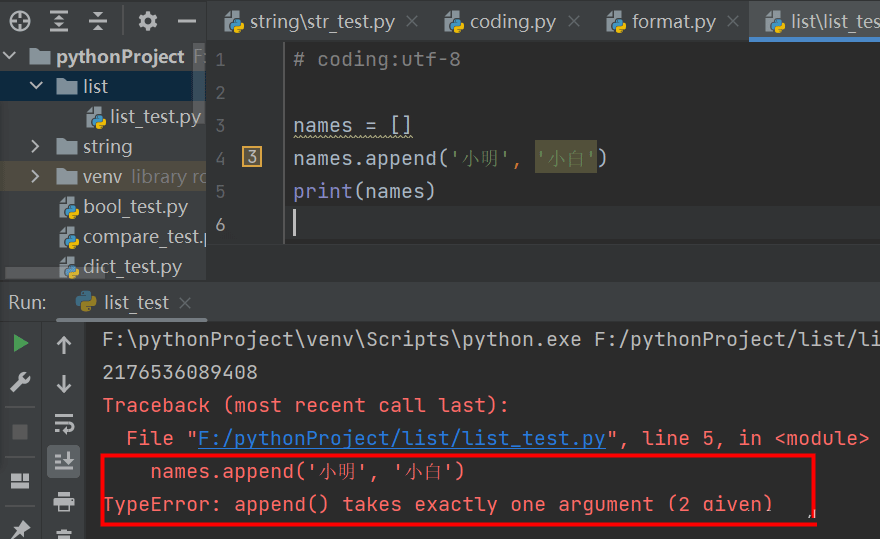This screenshot has width=880, height=539.
Task: Switch to format.py editor tab
Action: coord(673,21)
